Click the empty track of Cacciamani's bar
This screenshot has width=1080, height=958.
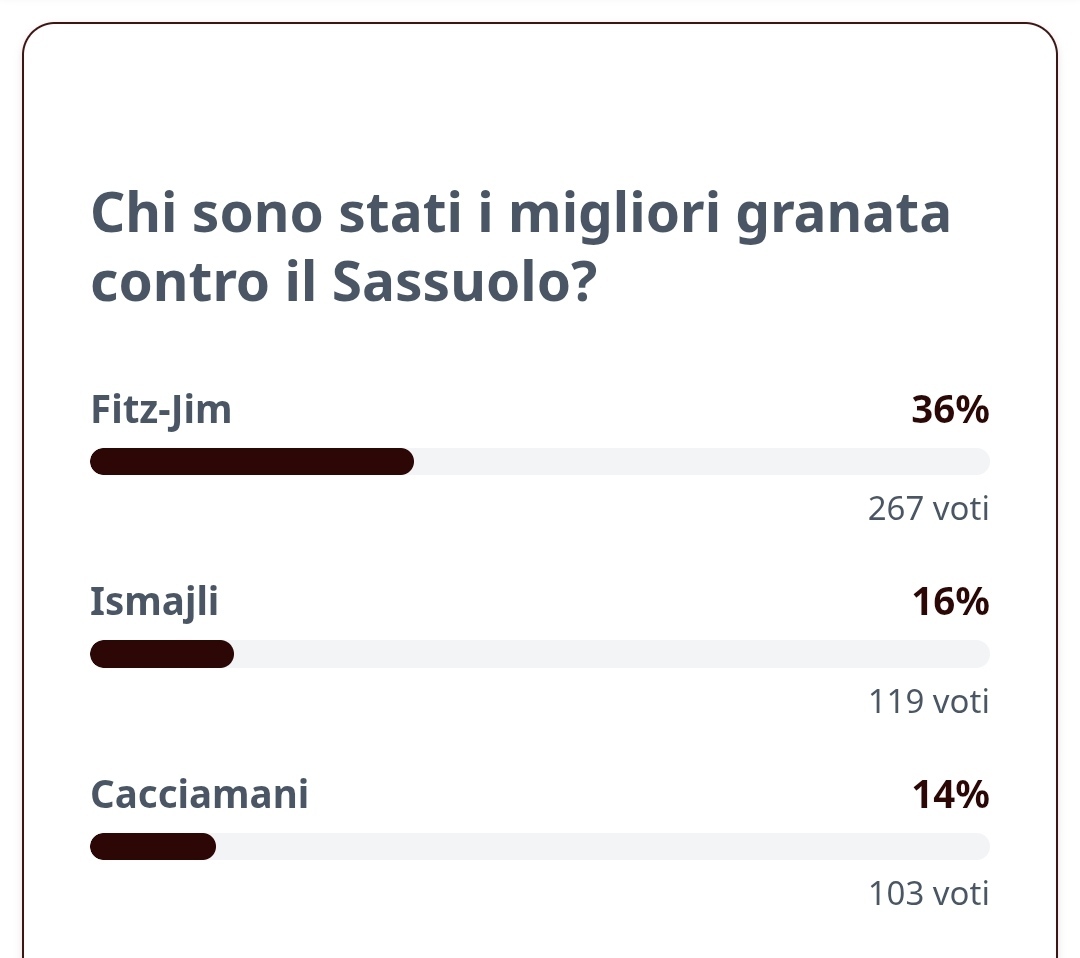click(x=603, y=846)
